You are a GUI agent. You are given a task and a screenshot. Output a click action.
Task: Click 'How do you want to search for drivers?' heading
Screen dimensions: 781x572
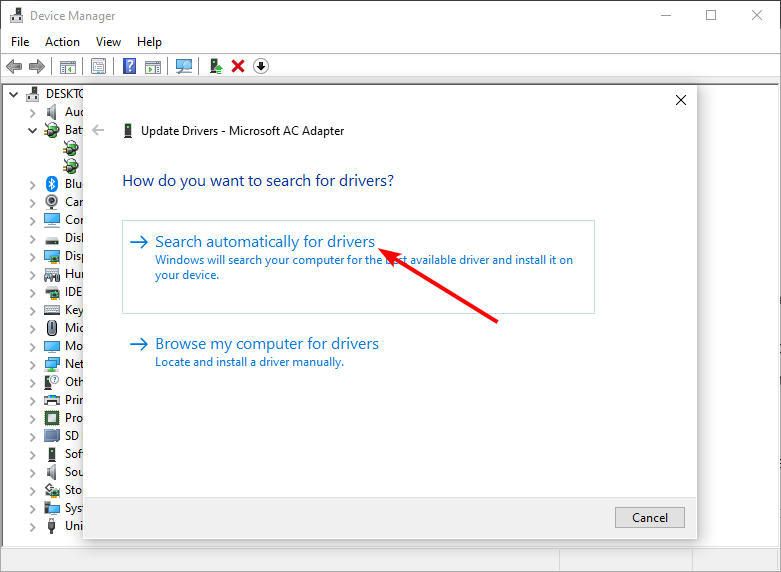coord(258,180)
